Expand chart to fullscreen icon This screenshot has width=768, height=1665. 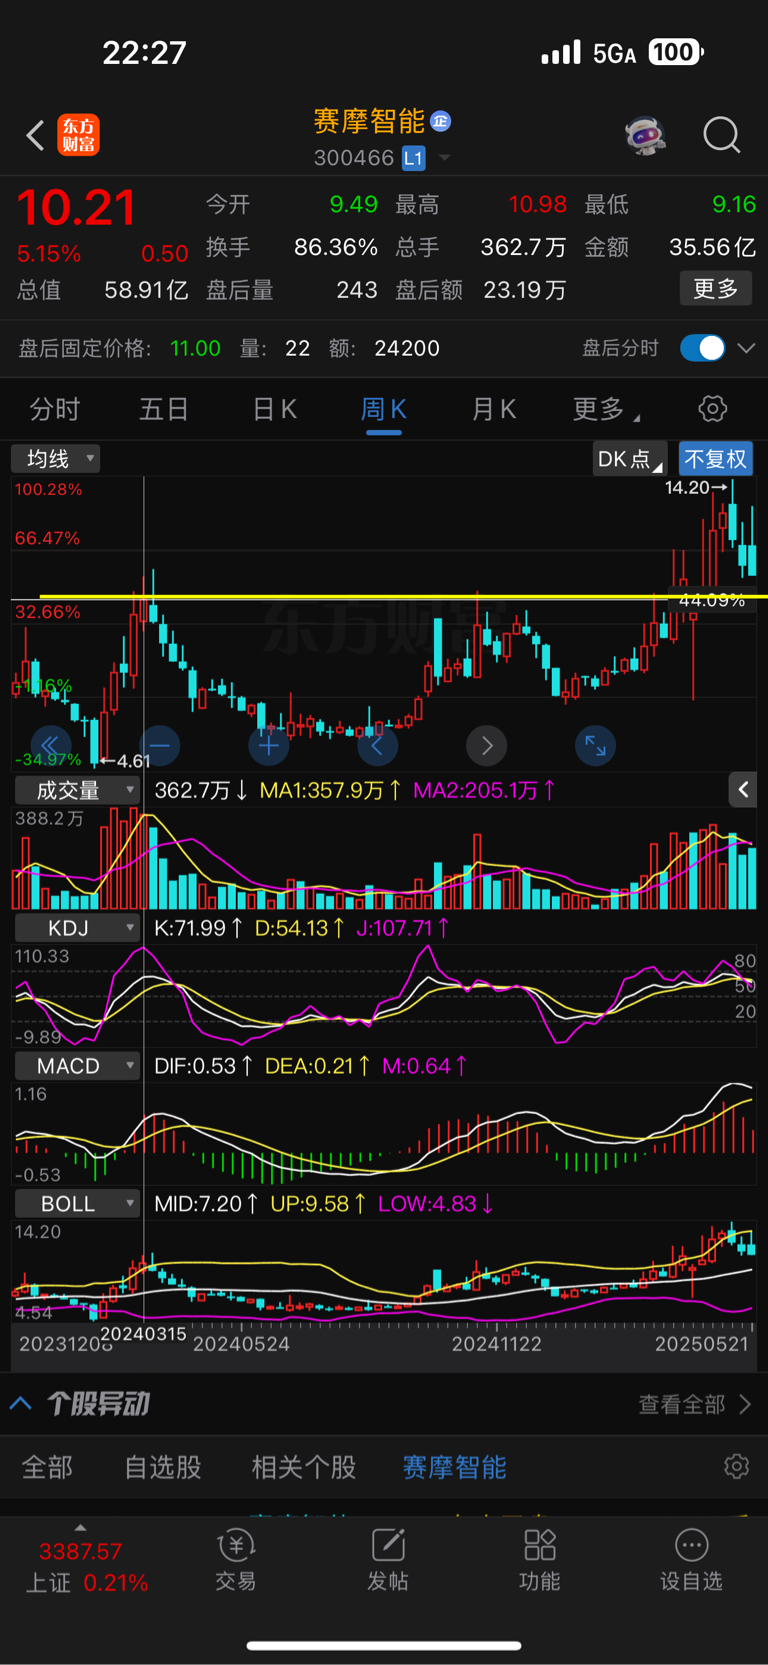click(595, 745)
